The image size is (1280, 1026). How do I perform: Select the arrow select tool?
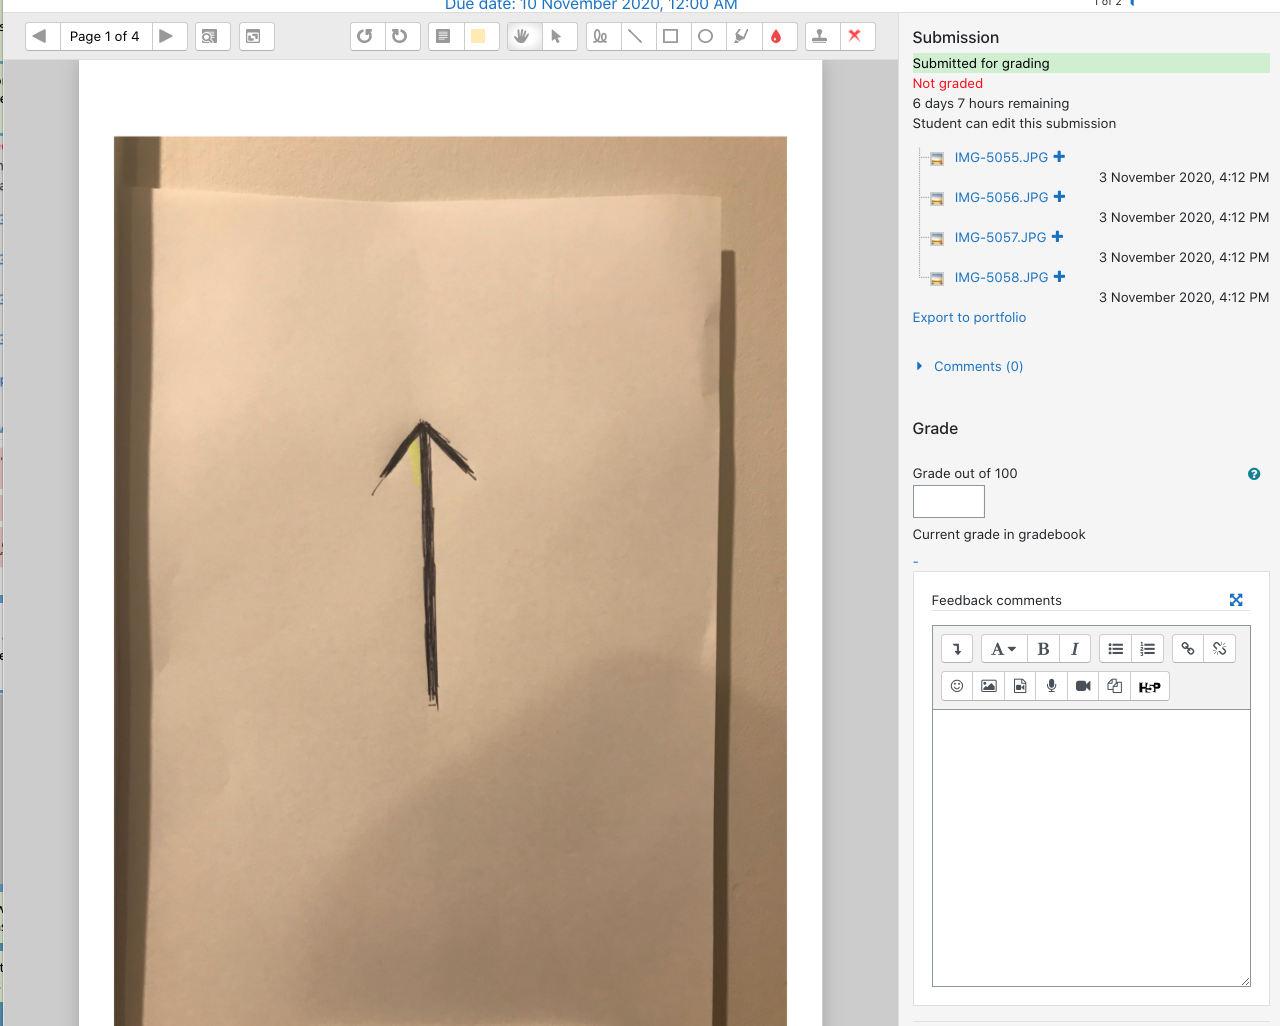558,36
